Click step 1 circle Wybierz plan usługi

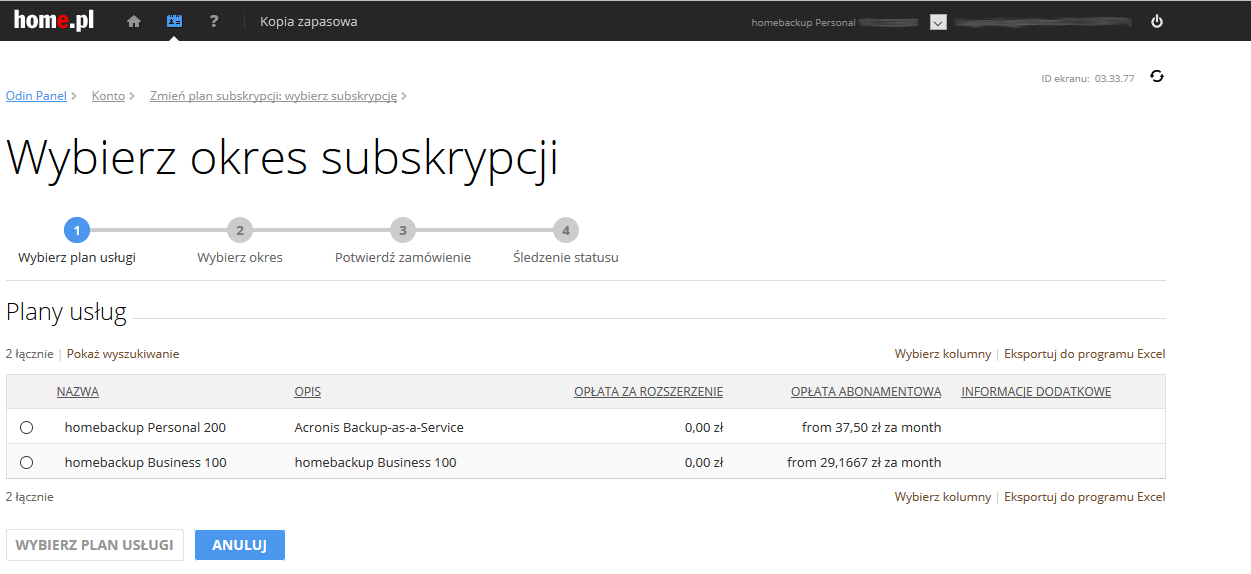click(77, 231)
